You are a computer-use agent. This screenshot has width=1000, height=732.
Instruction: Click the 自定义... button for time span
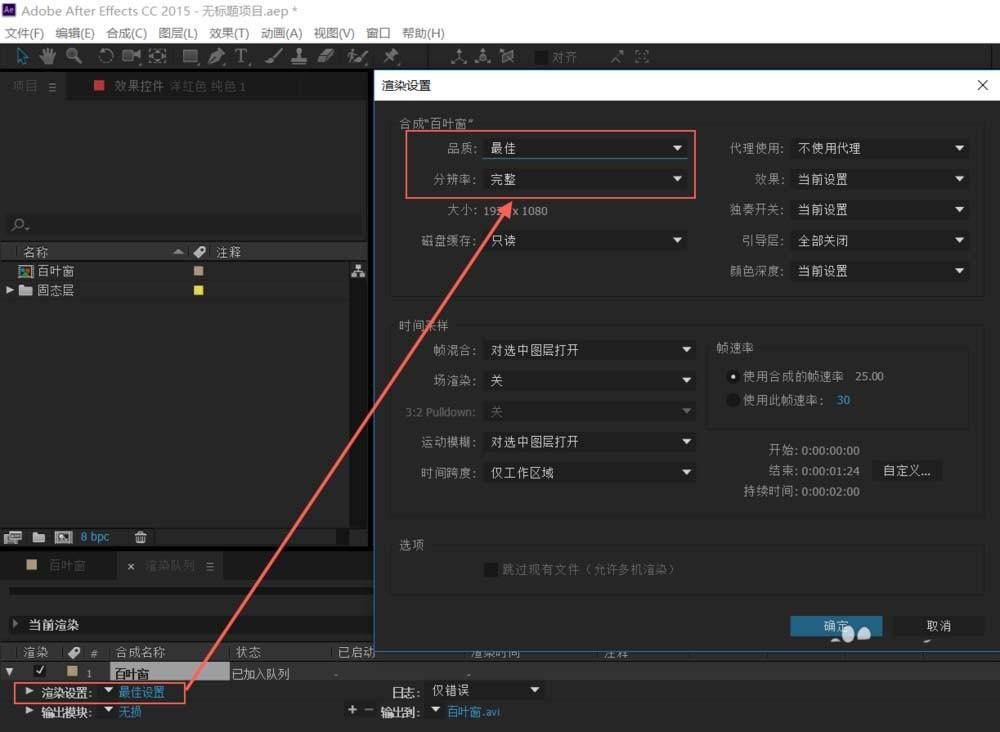coord(906,470)
